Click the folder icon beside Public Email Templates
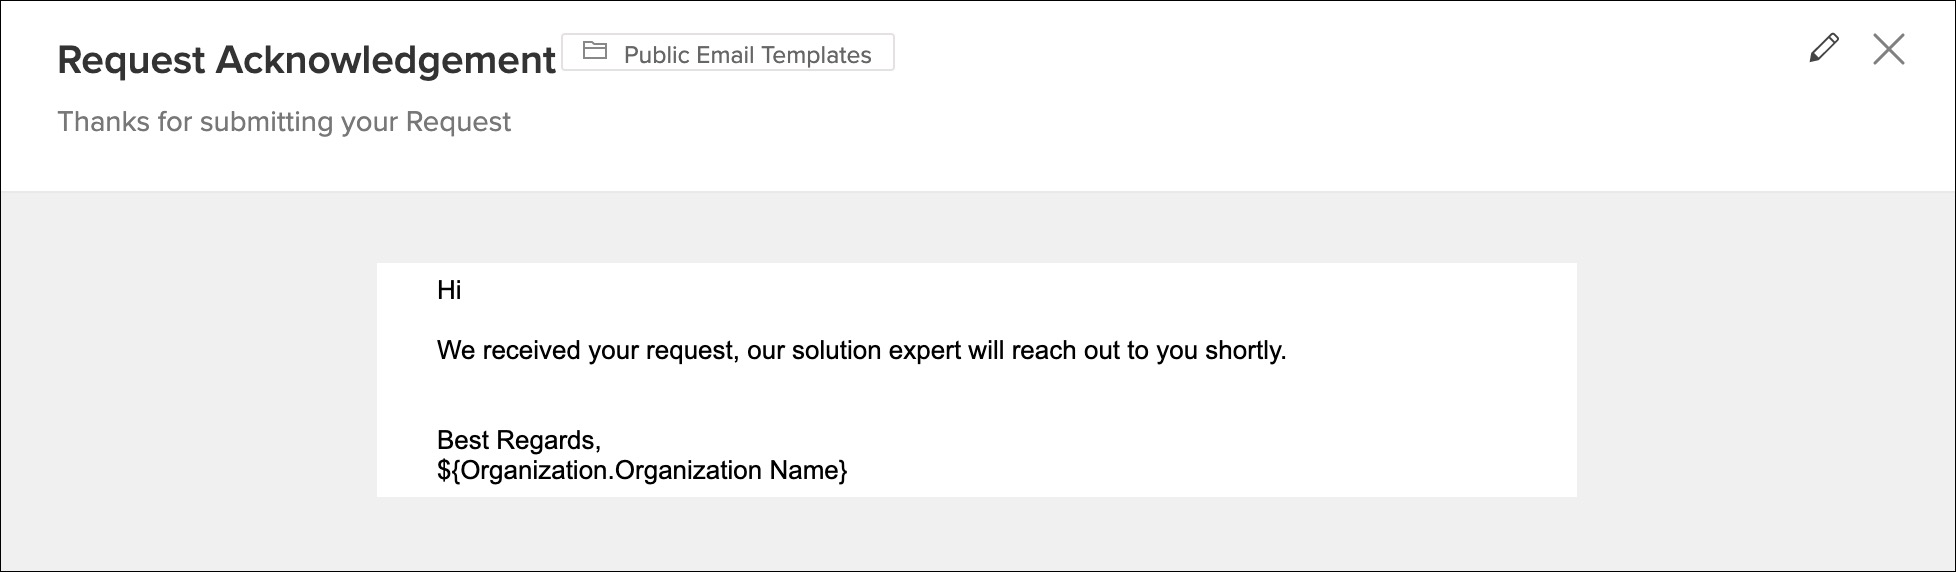 pos(595,51)
